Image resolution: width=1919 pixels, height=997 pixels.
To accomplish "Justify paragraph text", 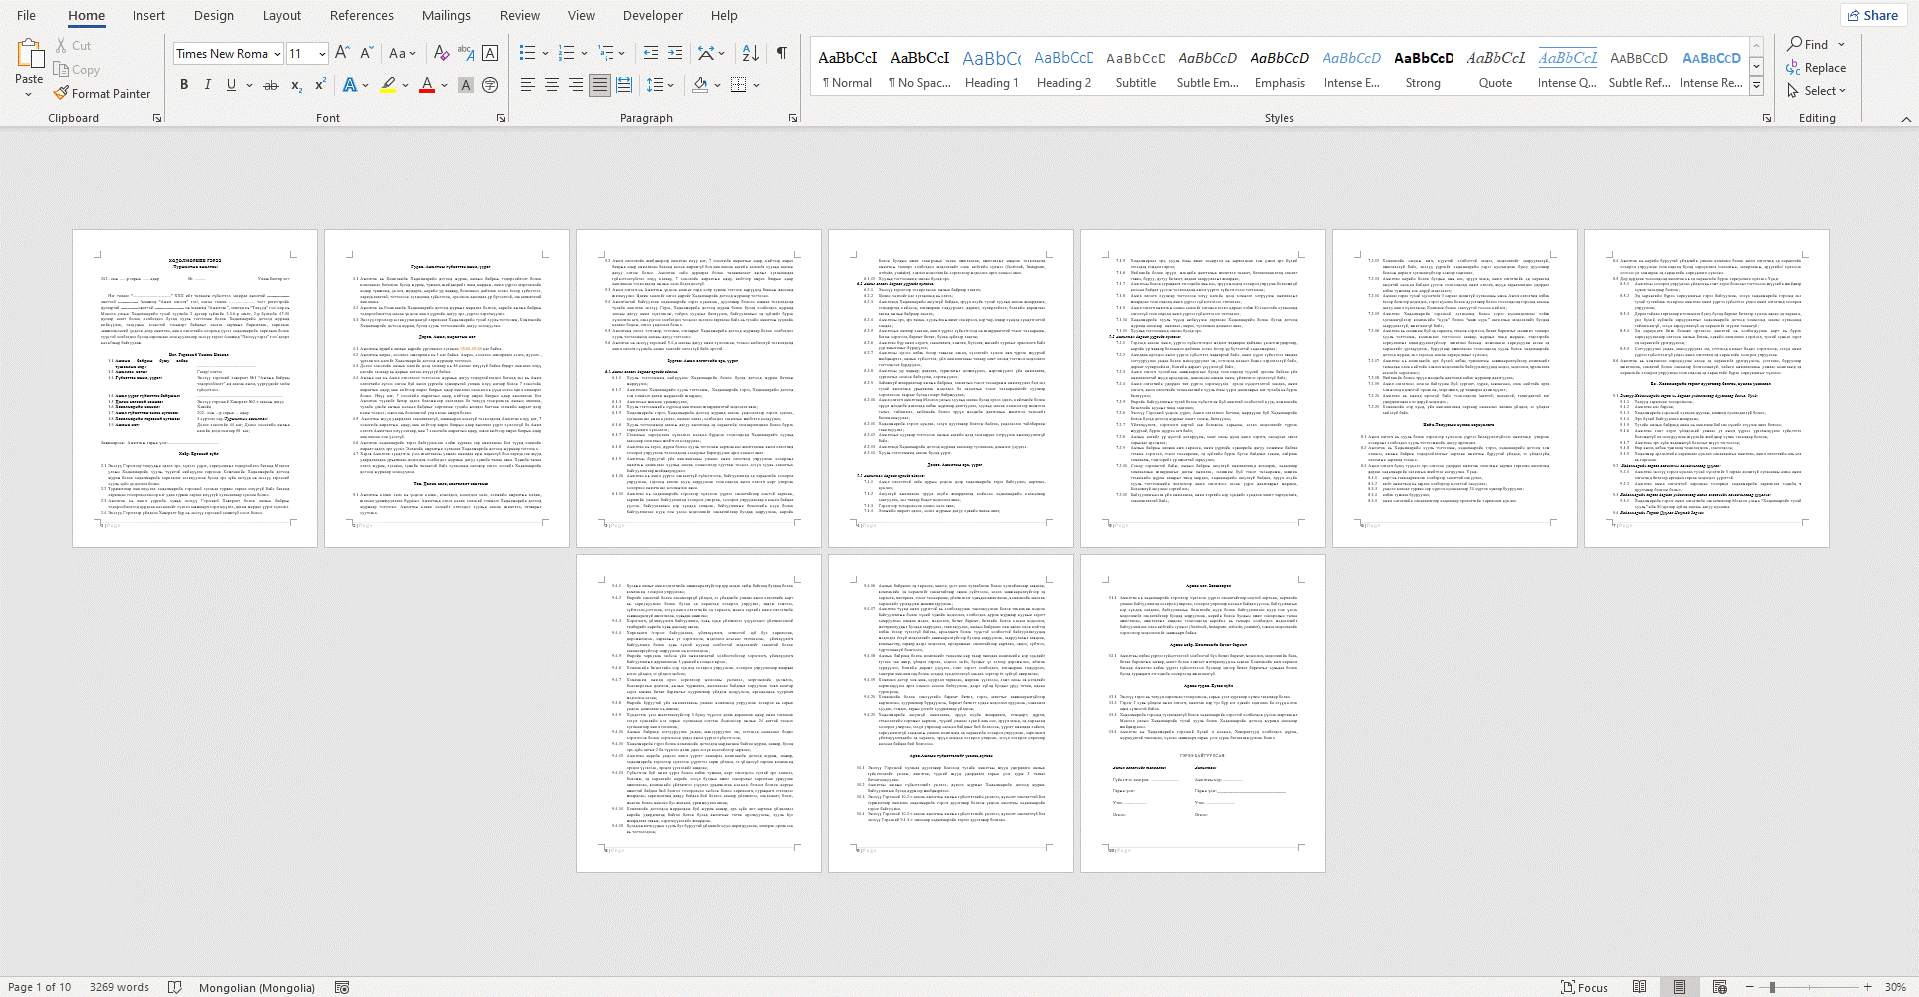I will point(599,85).
